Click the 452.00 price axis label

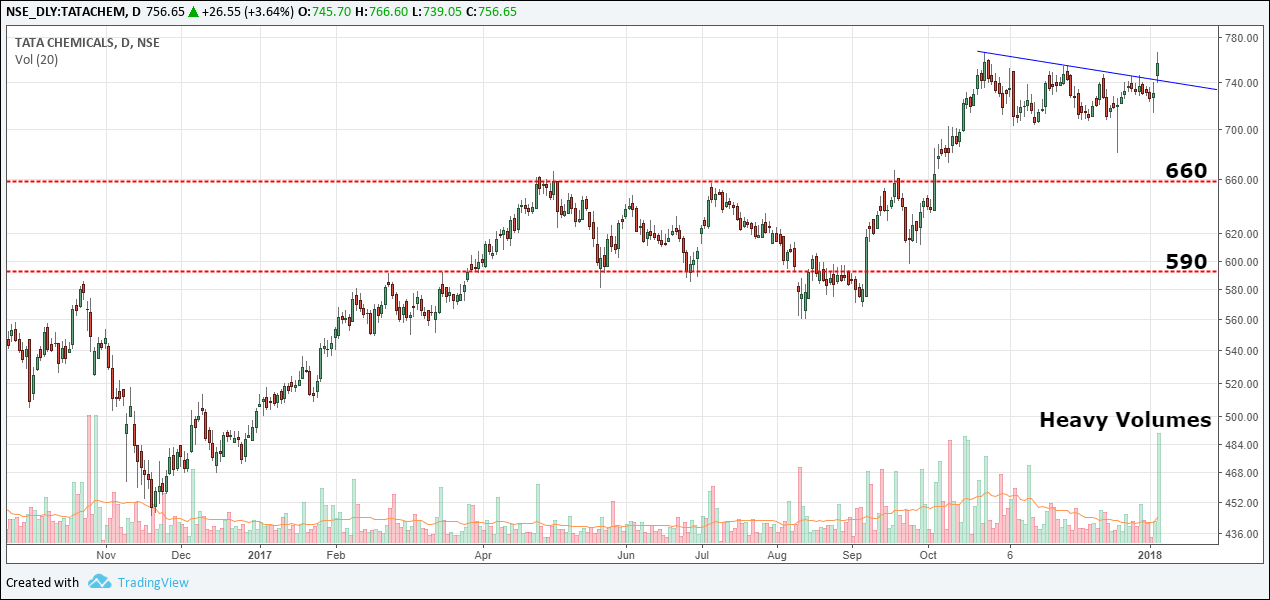click(1242, 503)
